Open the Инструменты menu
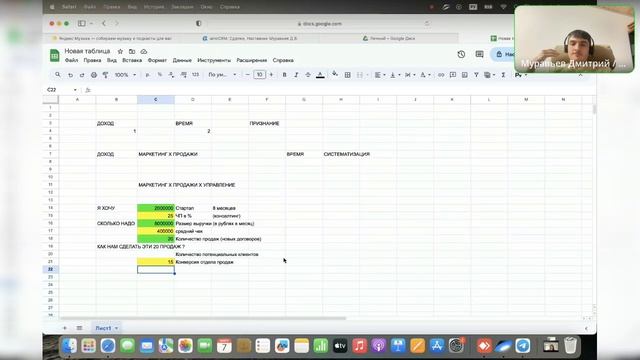 (214, 60)
